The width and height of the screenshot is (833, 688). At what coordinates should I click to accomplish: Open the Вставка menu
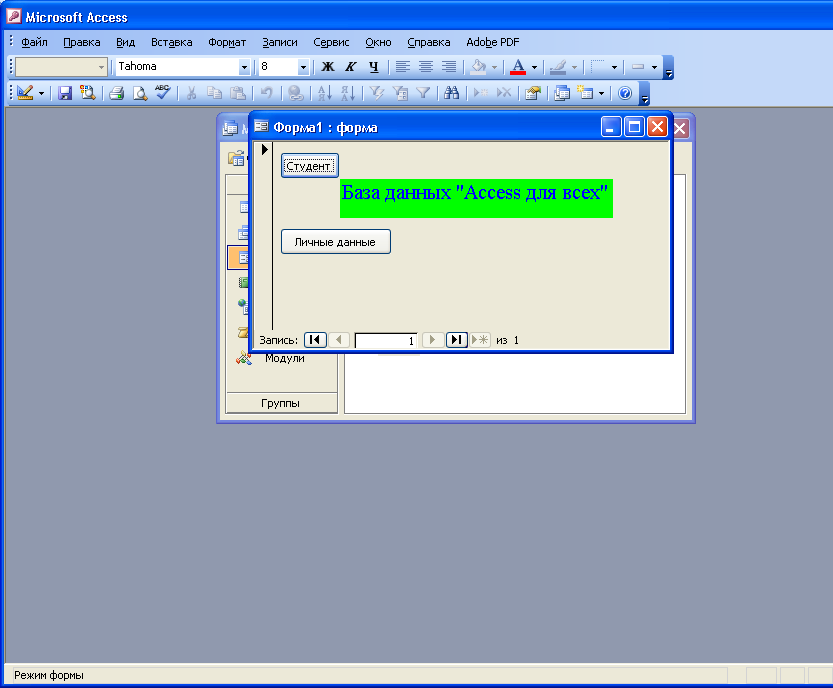pos(172,42)
